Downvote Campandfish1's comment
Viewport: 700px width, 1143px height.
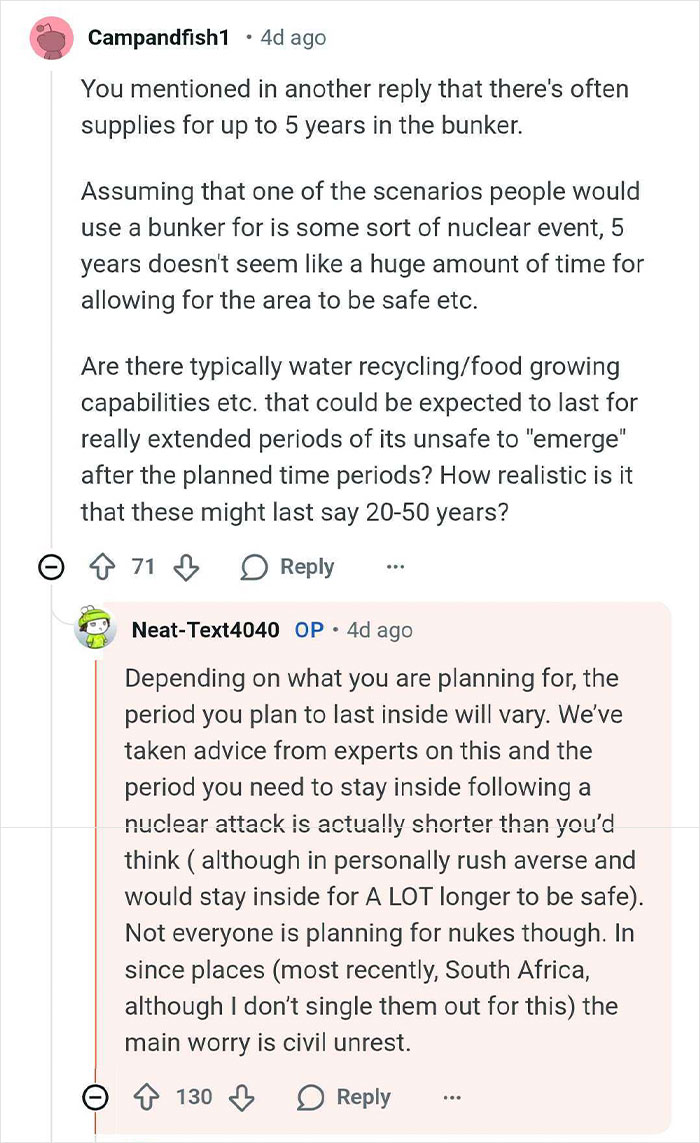click(186, 567)
